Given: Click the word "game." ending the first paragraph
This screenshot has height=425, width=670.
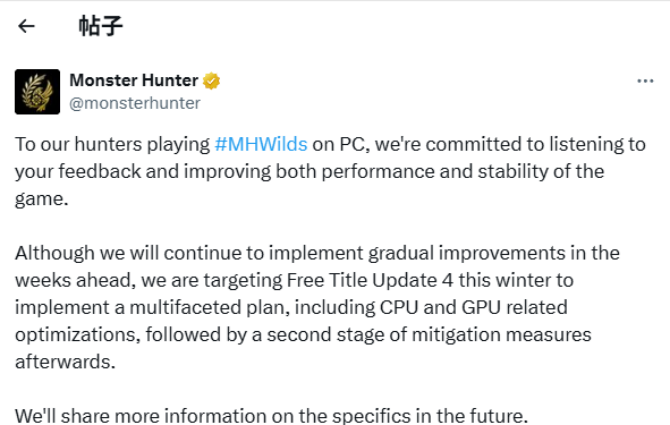Looking at the screenshot, I should 41,198.
